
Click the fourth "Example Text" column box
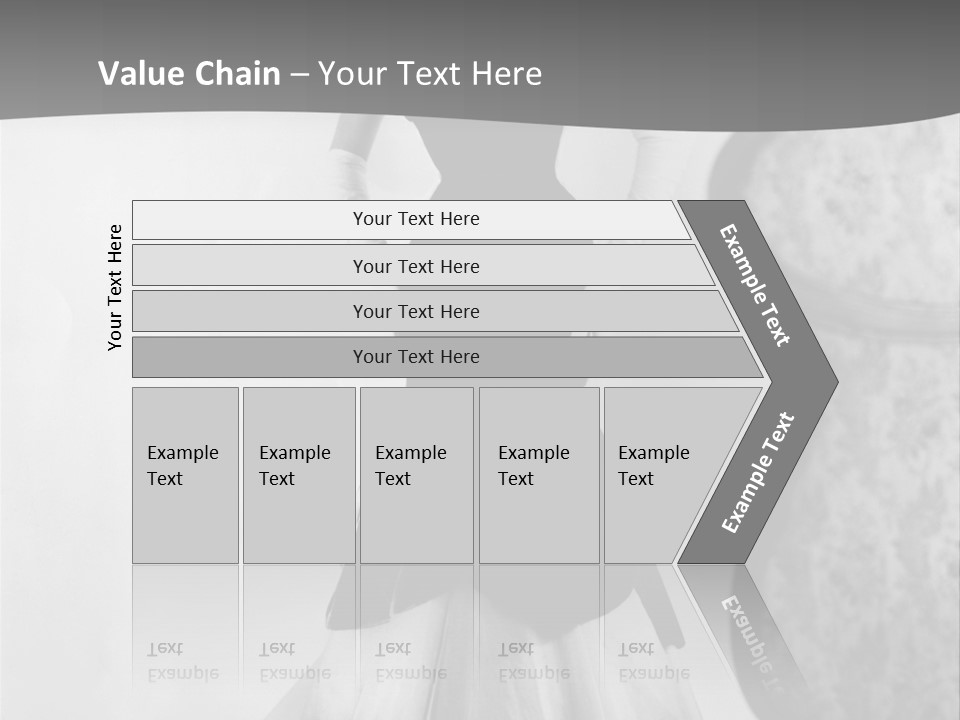coord(539,475)
